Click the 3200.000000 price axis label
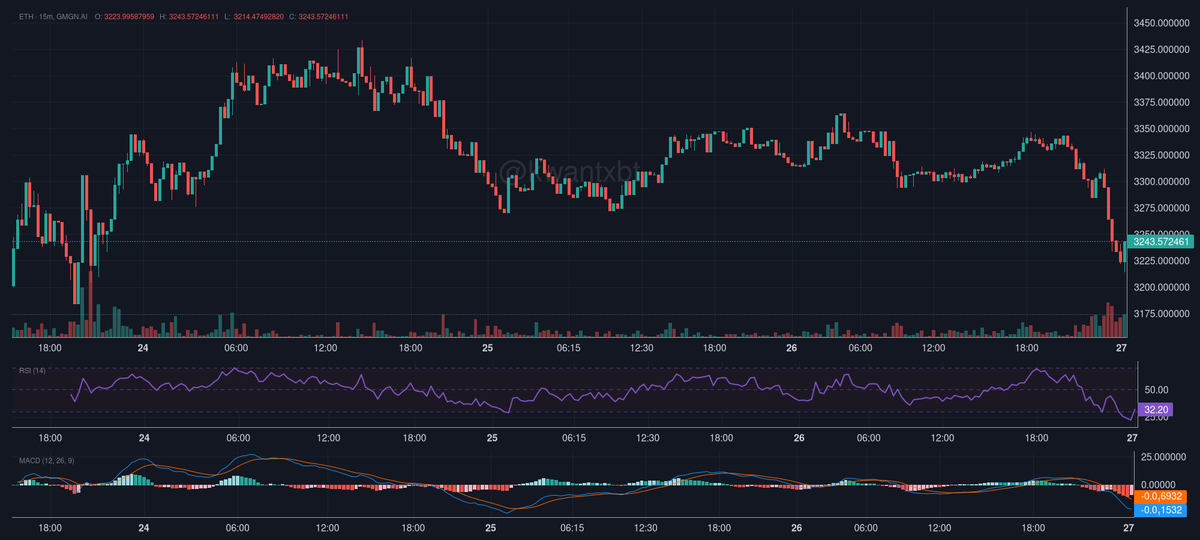This screenshot has height=540, width=1200. click(x=1160, y=288)
